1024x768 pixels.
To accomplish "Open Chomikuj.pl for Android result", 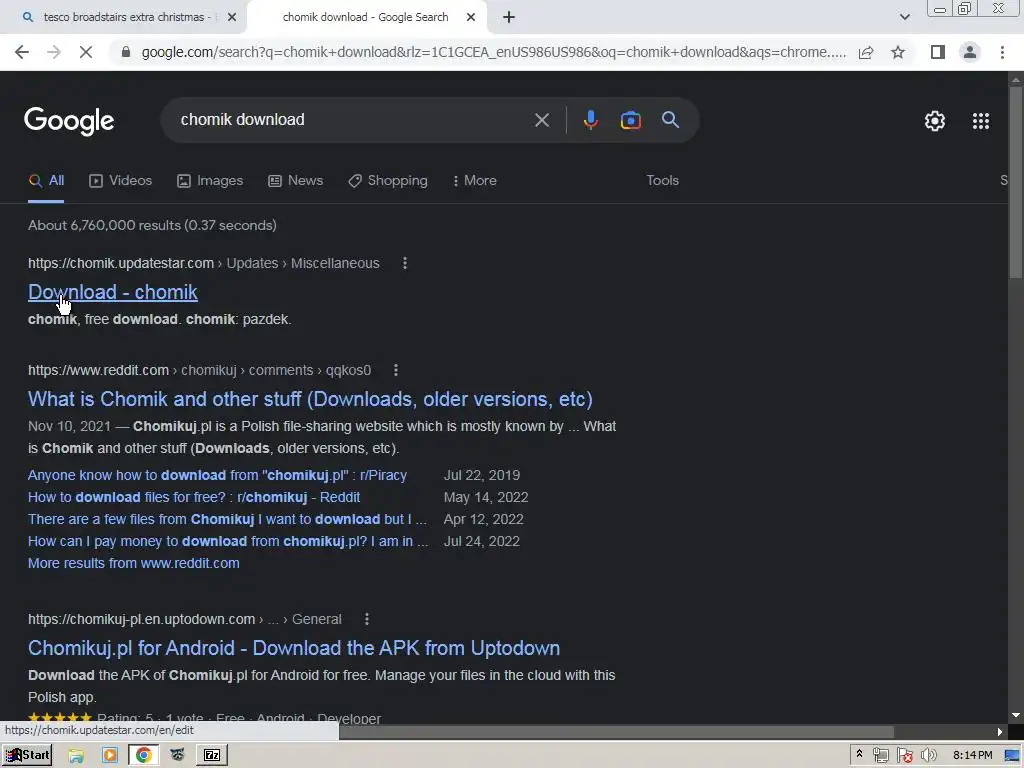I will (x=294, y=648).
